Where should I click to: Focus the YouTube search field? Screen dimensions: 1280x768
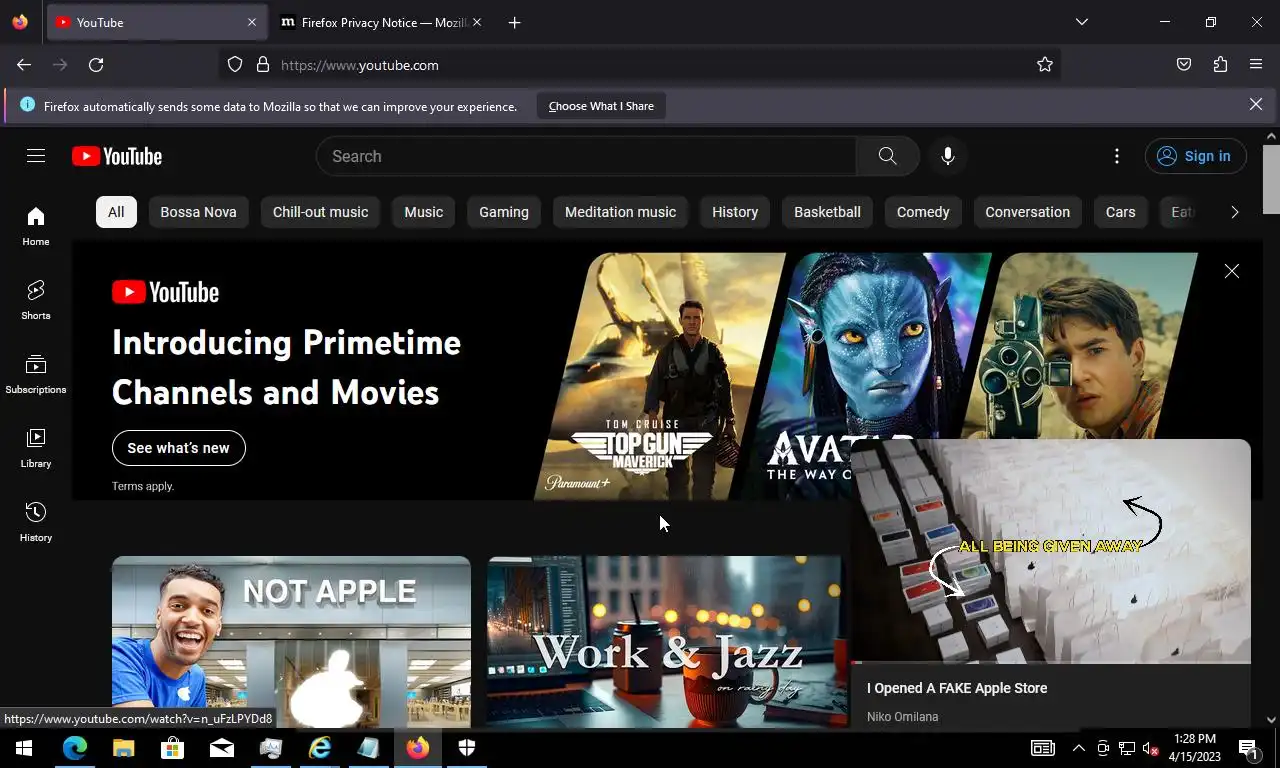[585, 156]
